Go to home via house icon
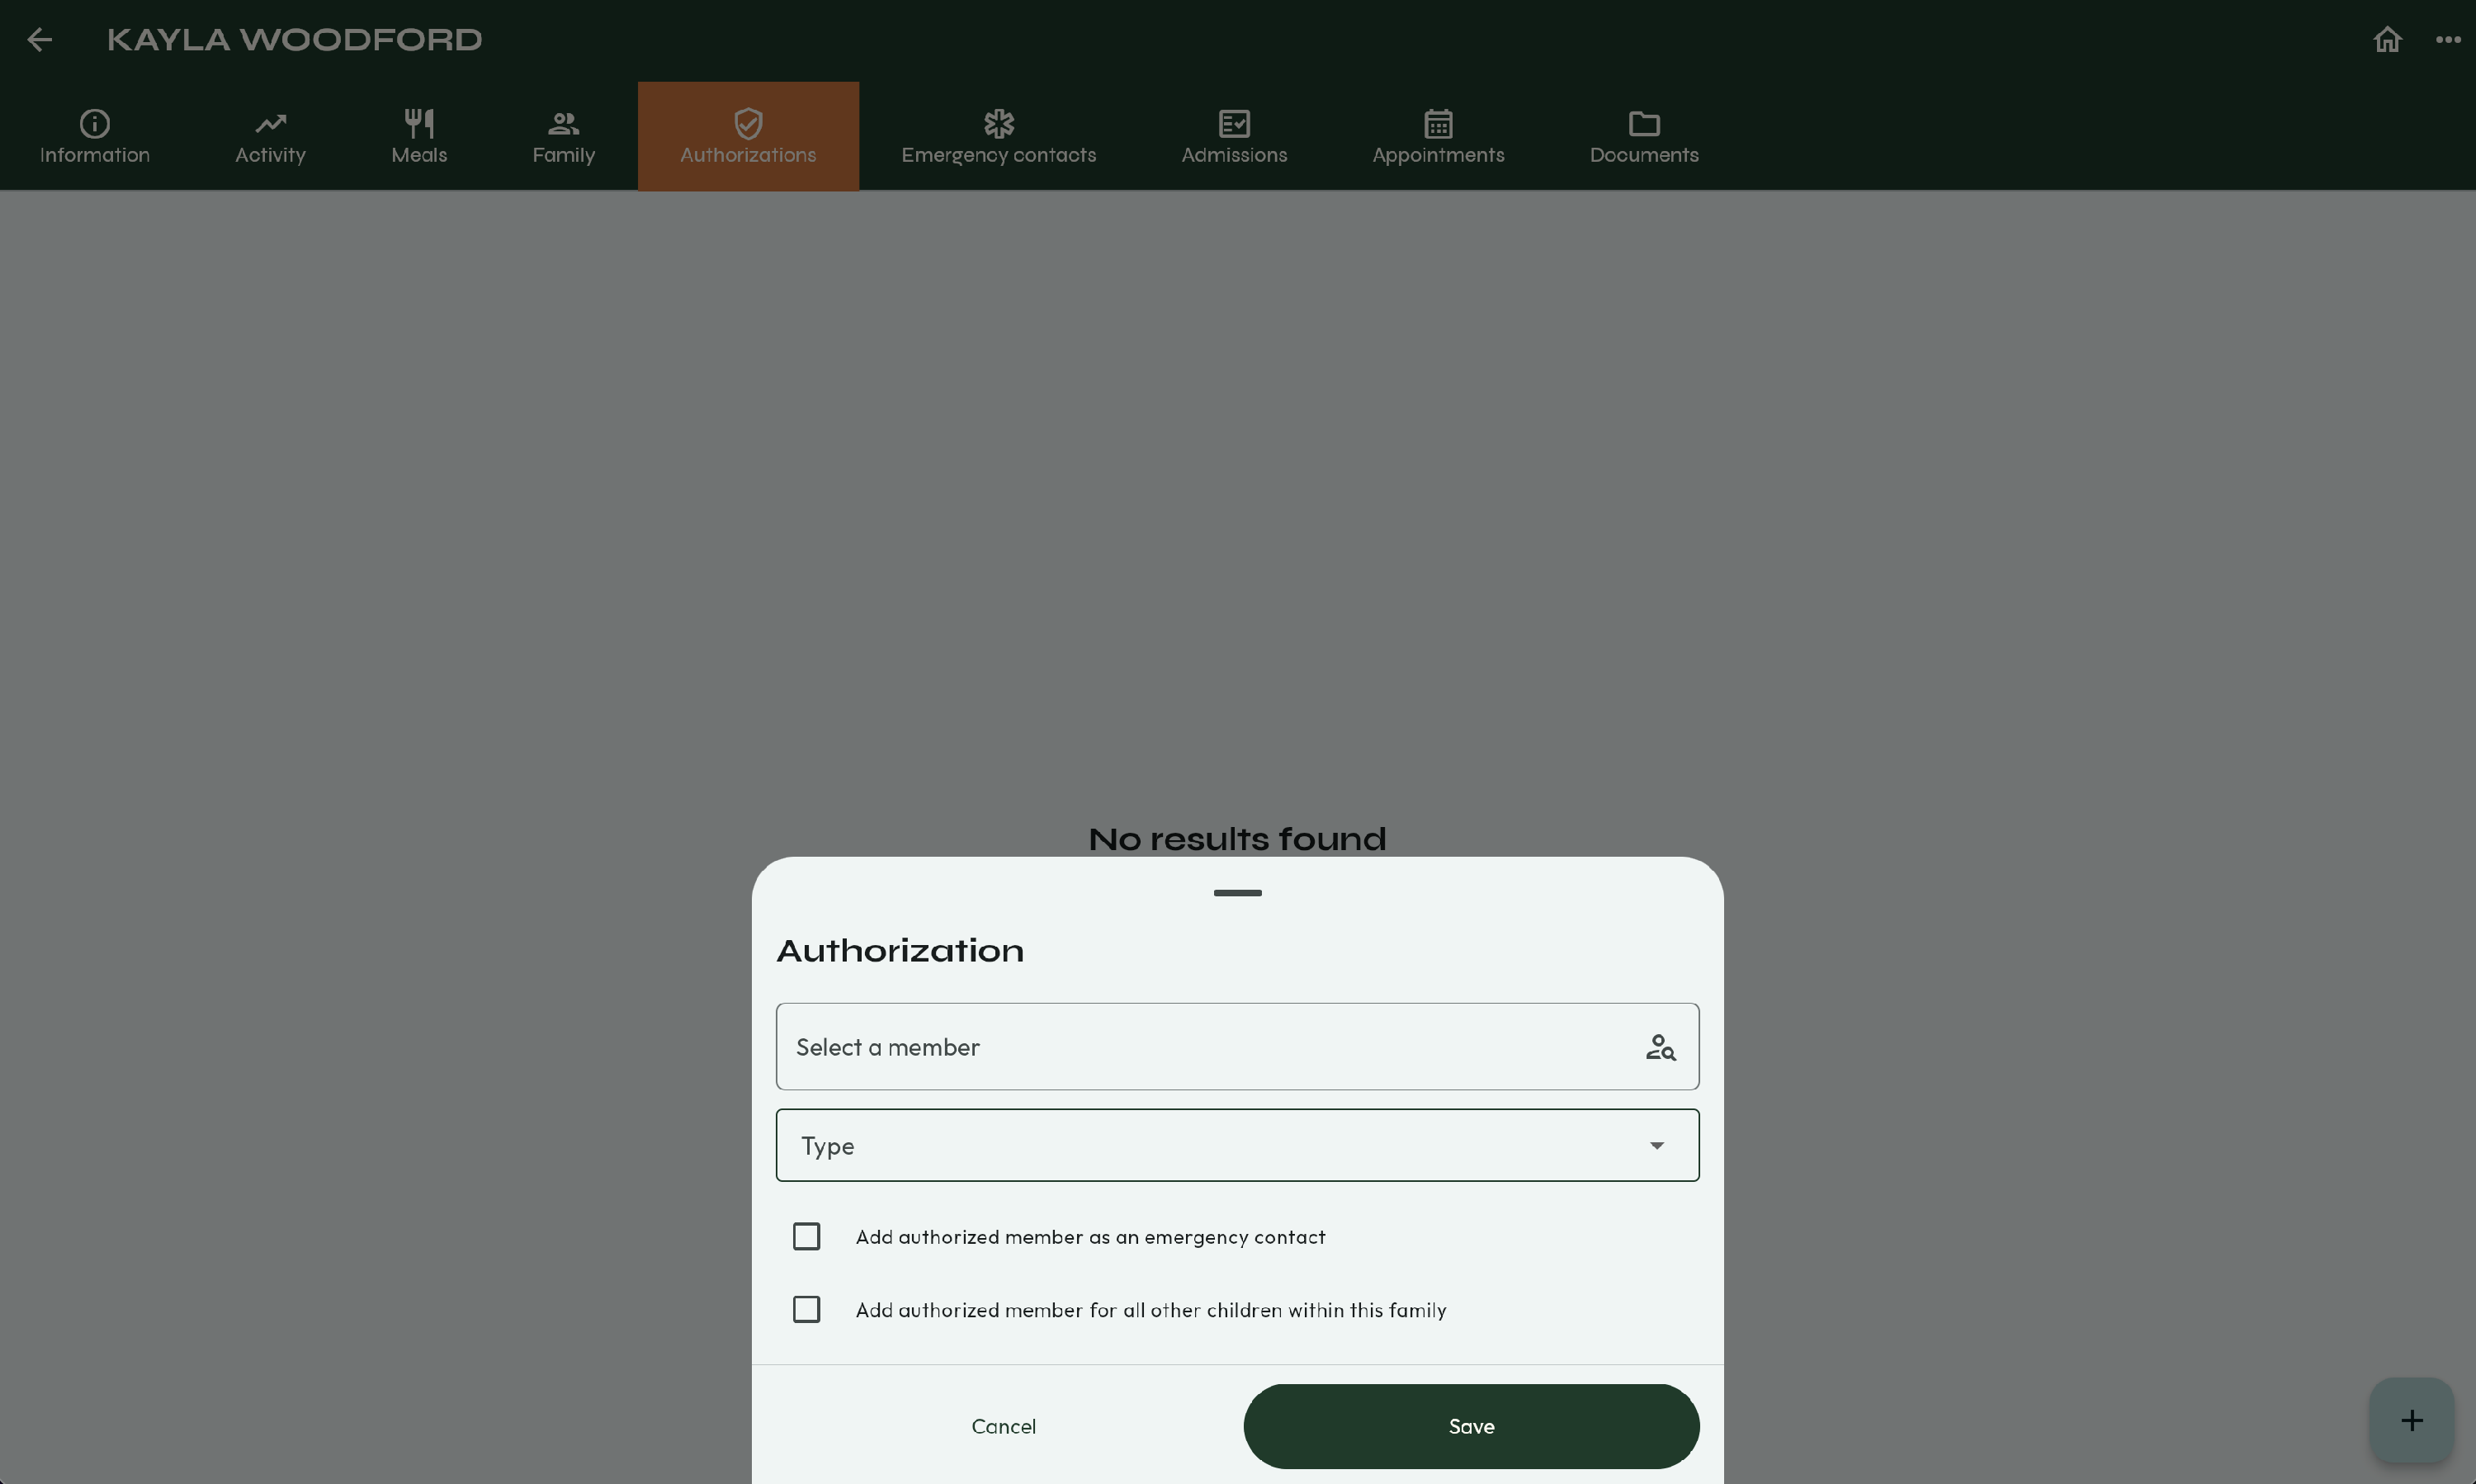Screen dimensions: 2476x1484 tap(2387, 40)
